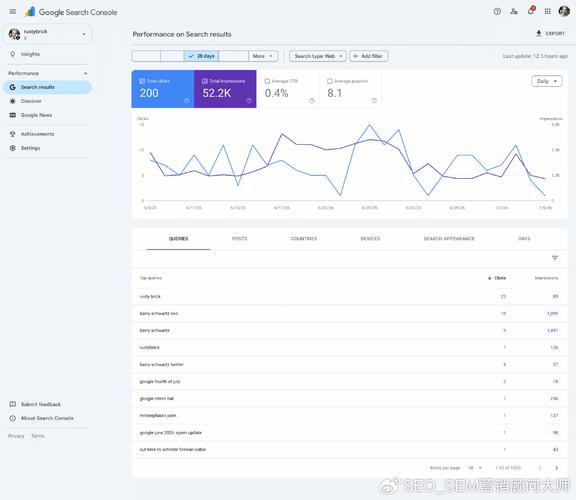This screenshot has width=576, height=500.
Task: Enable the Average CTR checkbox
Action: [x=267, y=81]
